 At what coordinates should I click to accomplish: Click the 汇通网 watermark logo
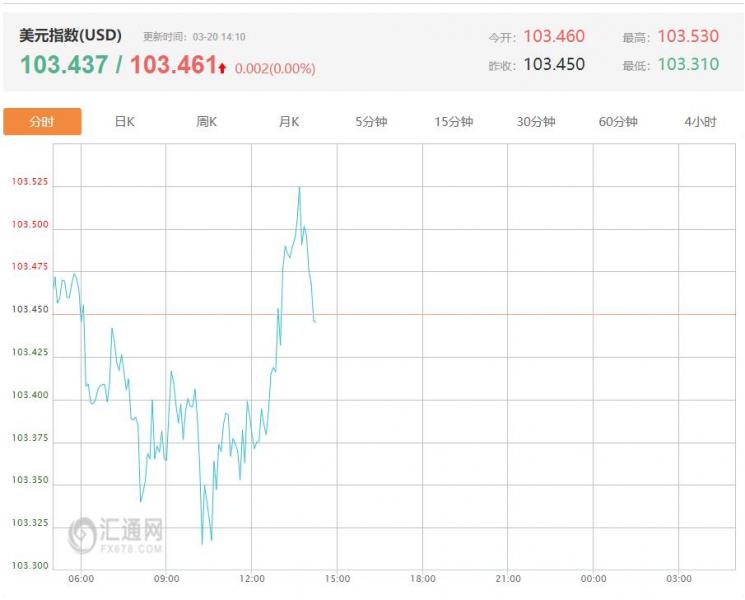[x=116, y=536]
